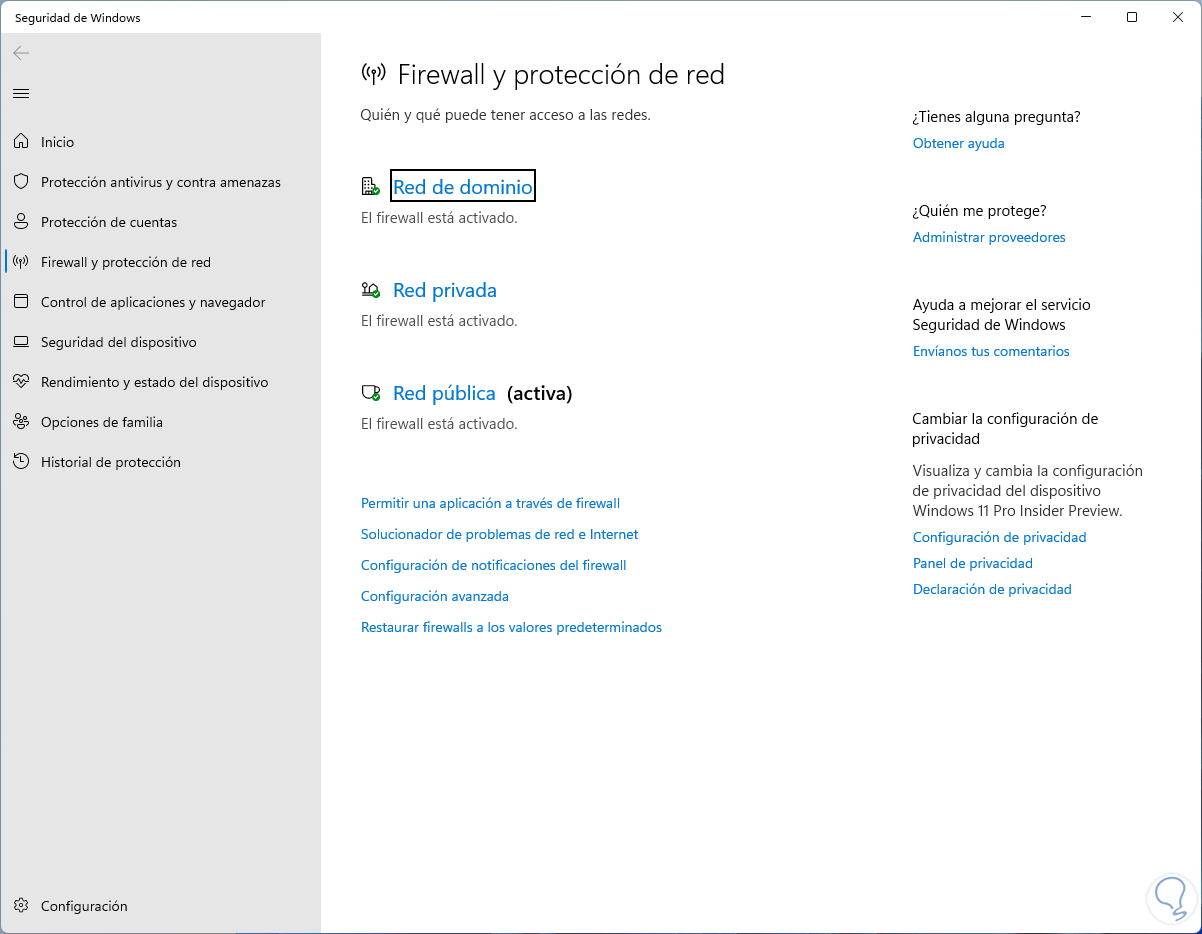Click the device performance heart icon

coord(21,382)
